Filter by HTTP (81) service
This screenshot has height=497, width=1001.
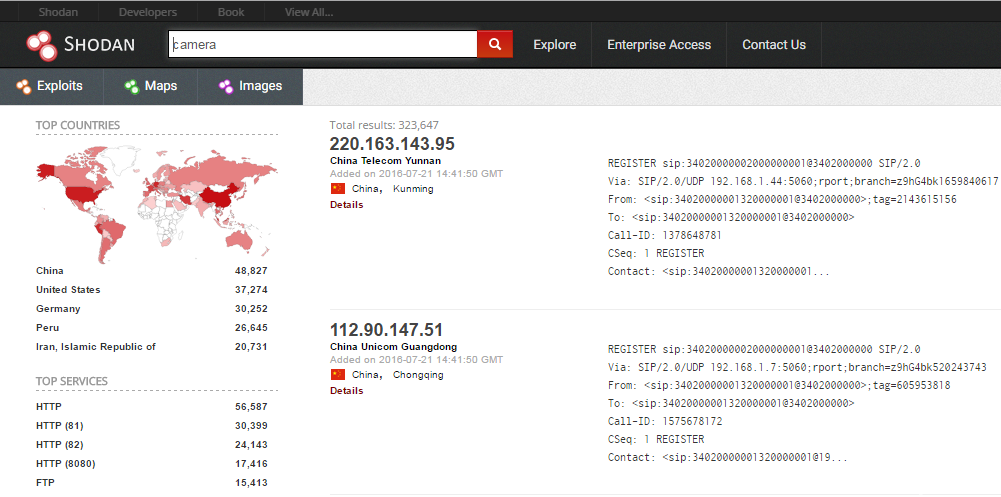[60, 426]
